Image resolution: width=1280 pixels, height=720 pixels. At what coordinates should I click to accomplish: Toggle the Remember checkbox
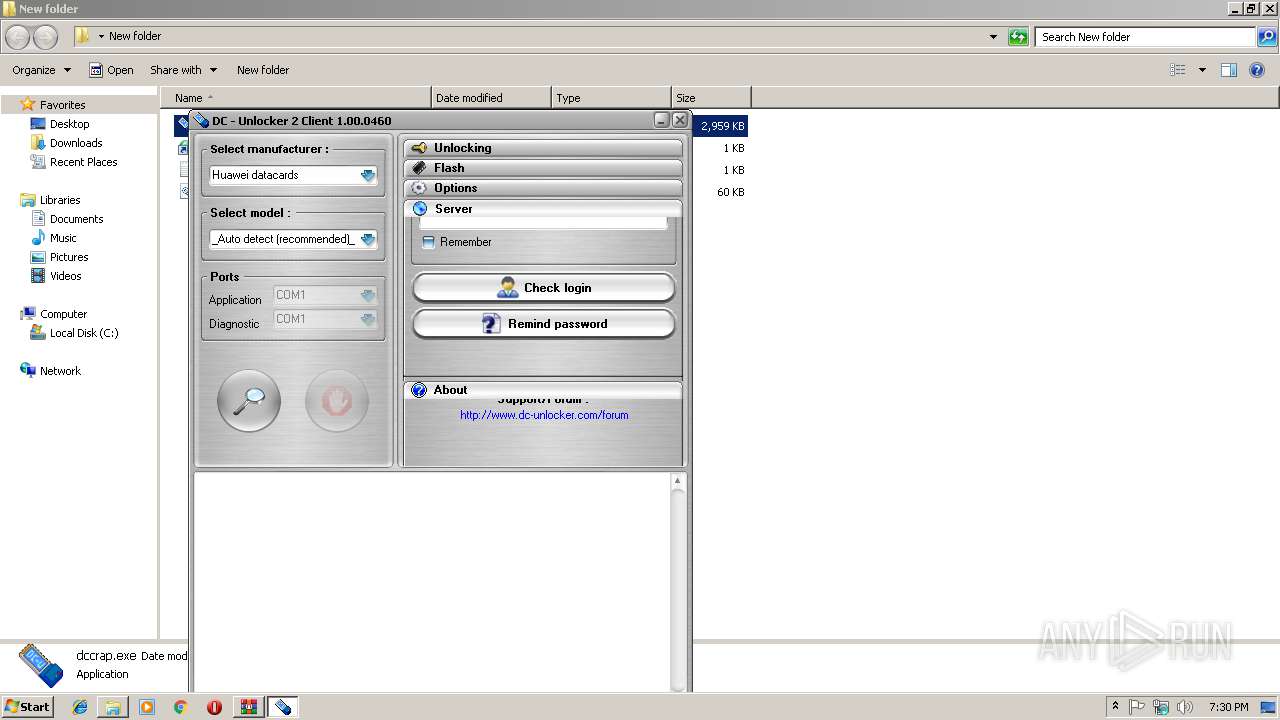(428, 242)
